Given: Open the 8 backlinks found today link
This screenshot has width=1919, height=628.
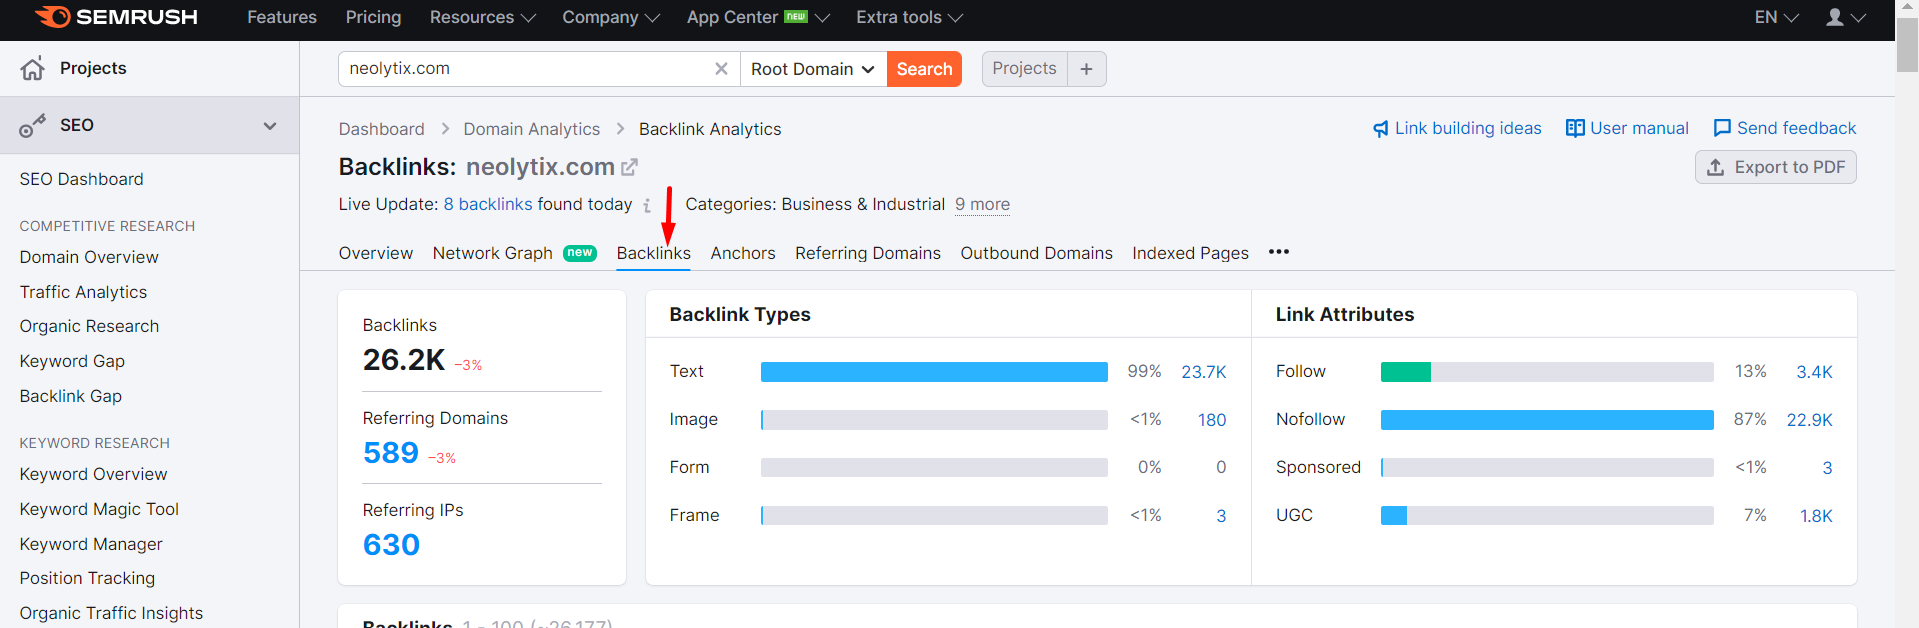Looking at the screenshot, I should tap(488, 204).
